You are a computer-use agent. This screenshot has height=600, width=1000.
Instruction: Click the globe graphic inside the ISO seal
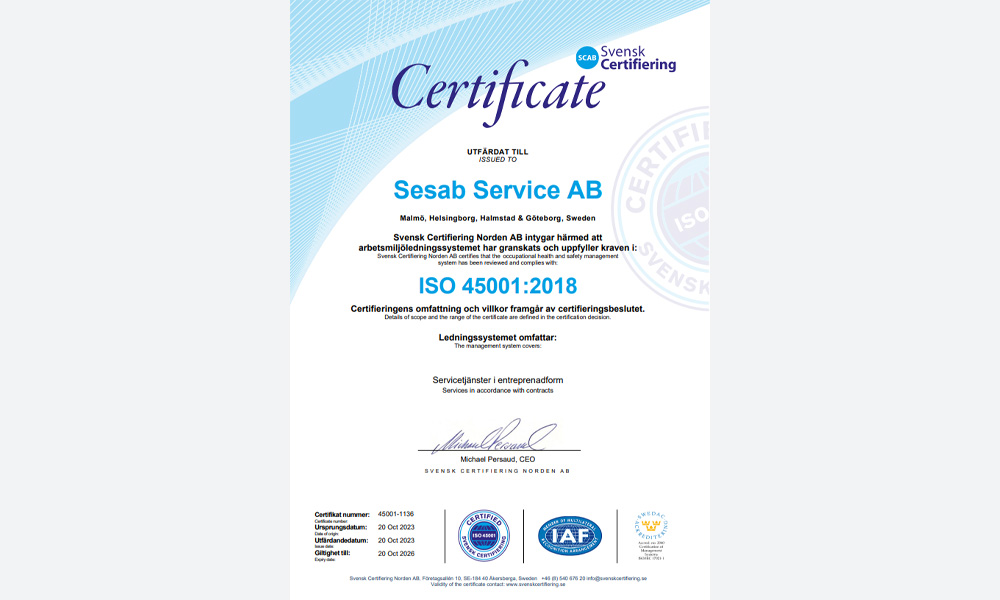(x=482, y=536)
